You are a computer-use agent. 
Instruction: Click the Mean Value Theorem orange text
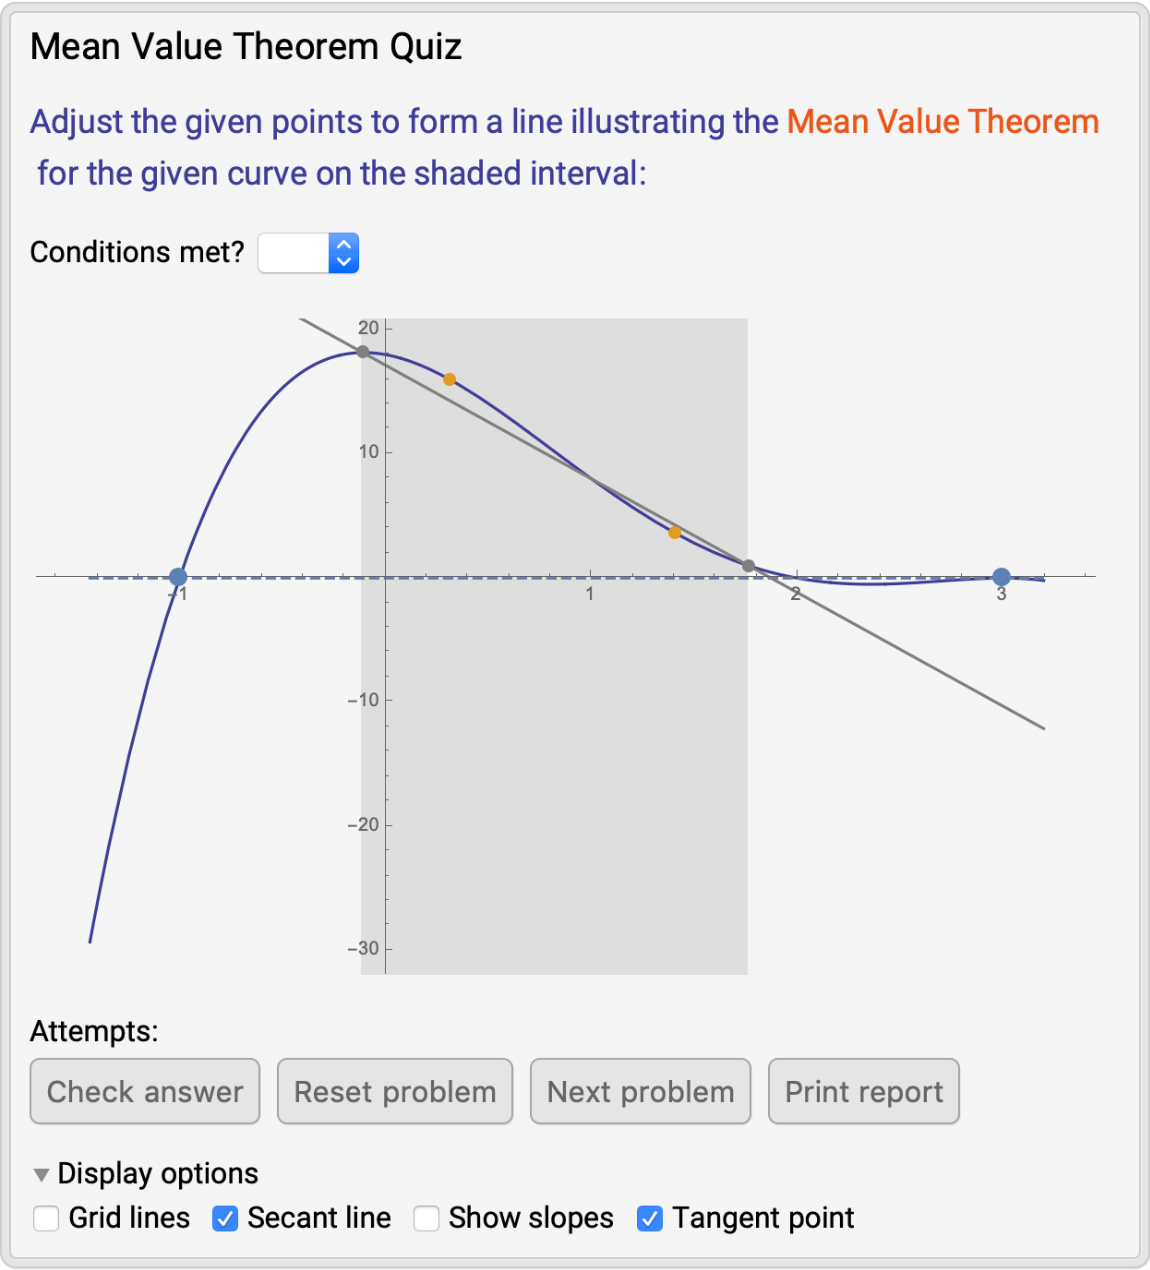click(x=942, y=122)
